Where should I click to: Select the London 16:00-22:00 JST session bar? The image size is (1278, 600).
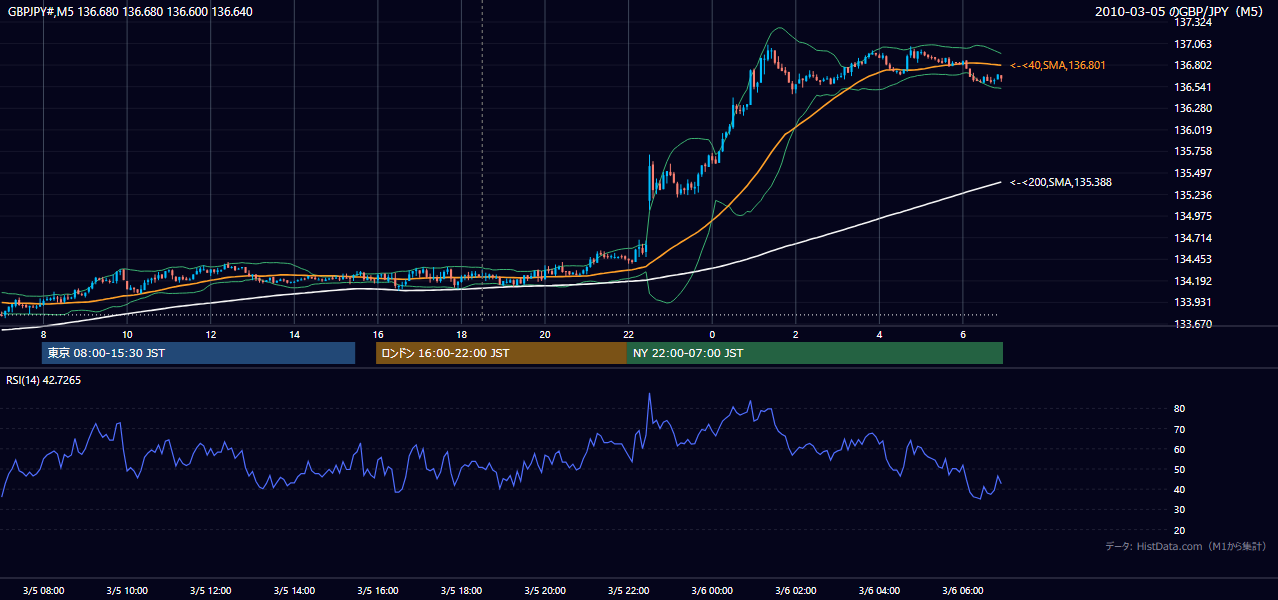(x=501, y=353)
